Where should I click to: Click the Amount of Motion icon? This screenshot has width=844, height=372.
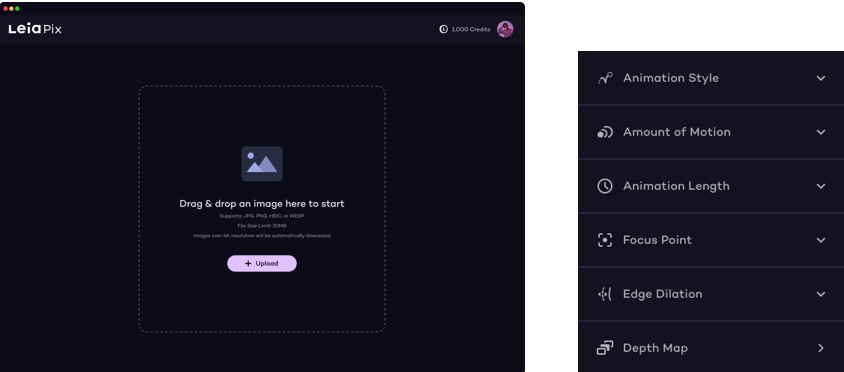point(605,132)
